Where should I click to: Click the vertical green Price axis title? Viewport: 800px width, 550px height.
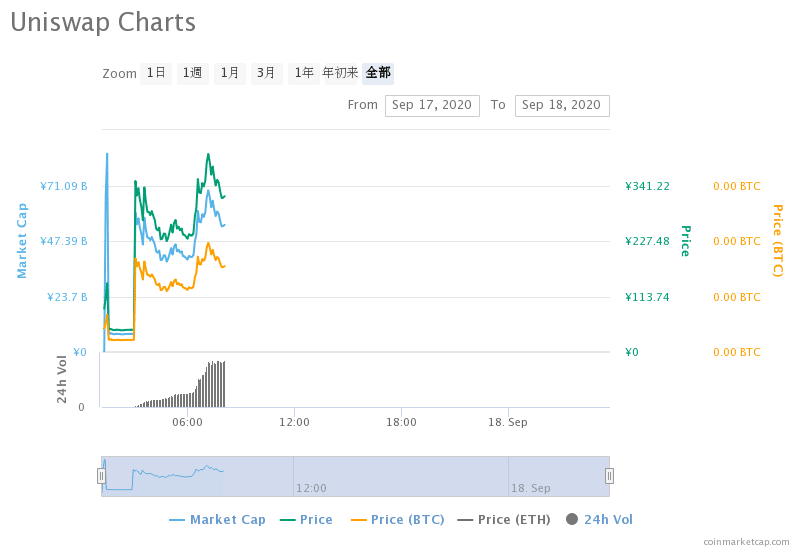coord(686,241)
